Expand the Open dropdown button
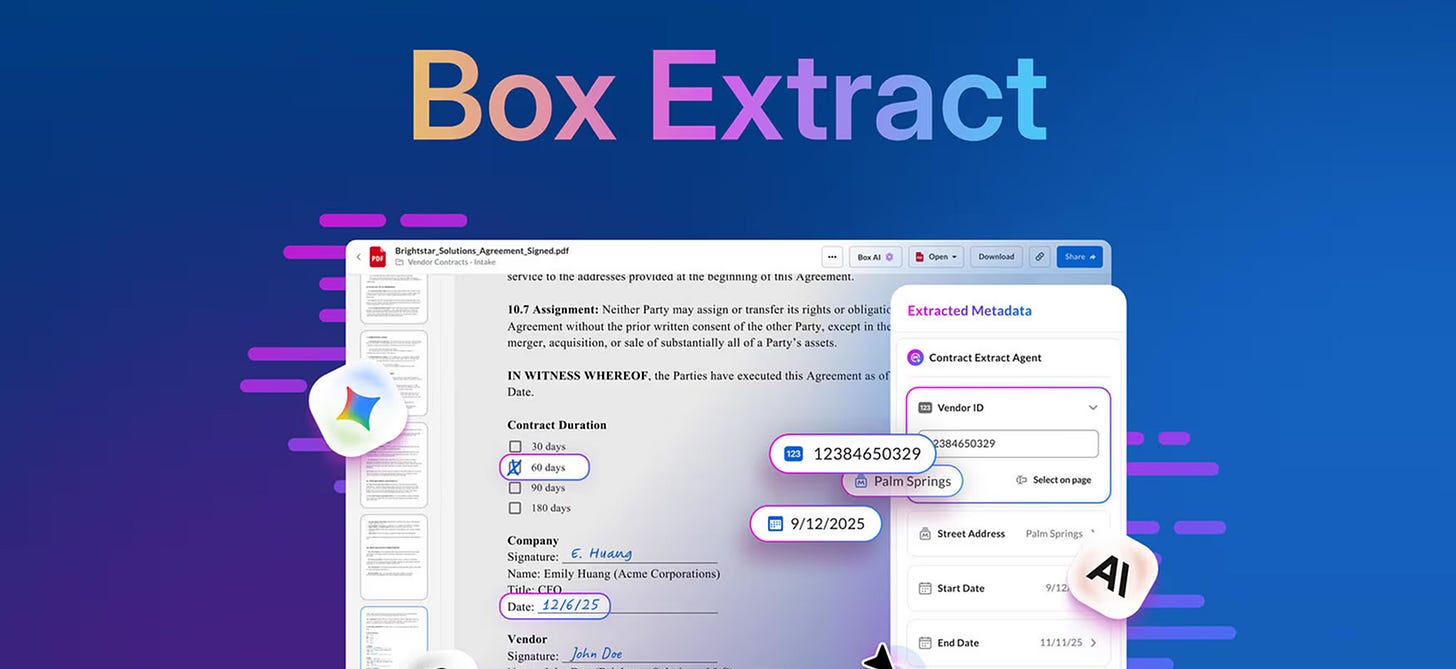This screenshot has width=1456, height=669. pyautogui.click(x=936, y=257)
